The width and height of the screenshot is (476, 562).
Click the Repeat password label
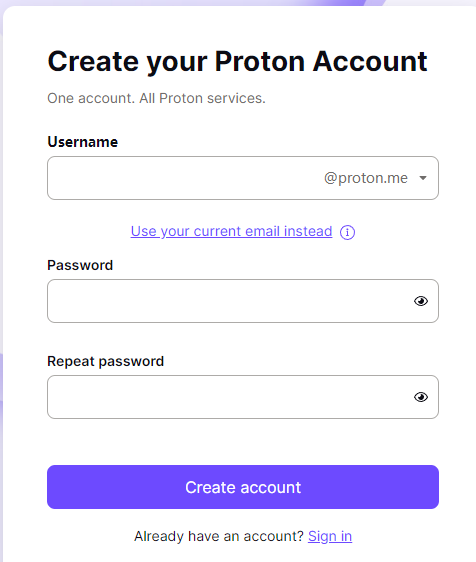click(x=105, y=361)
